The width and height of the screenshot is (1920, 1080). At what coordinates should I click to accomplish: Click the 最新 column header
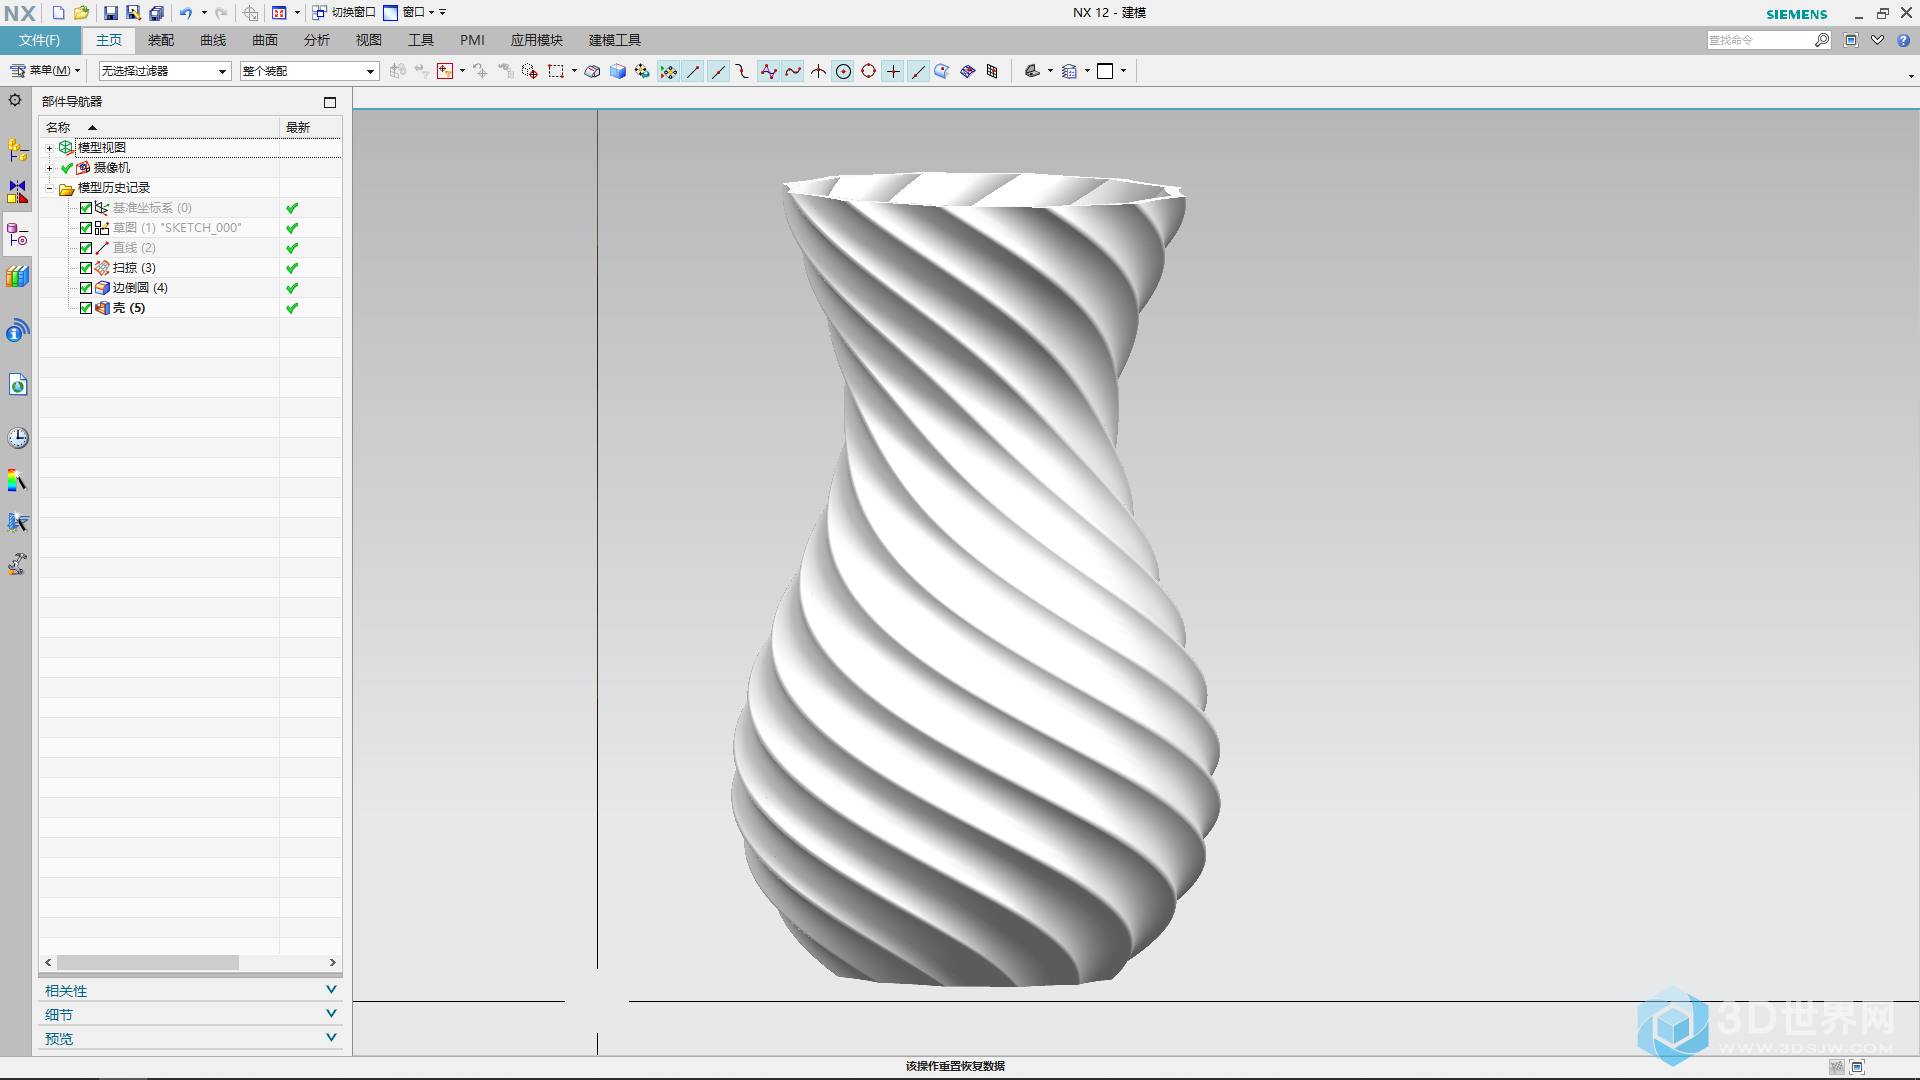click(x=310, y=127)
